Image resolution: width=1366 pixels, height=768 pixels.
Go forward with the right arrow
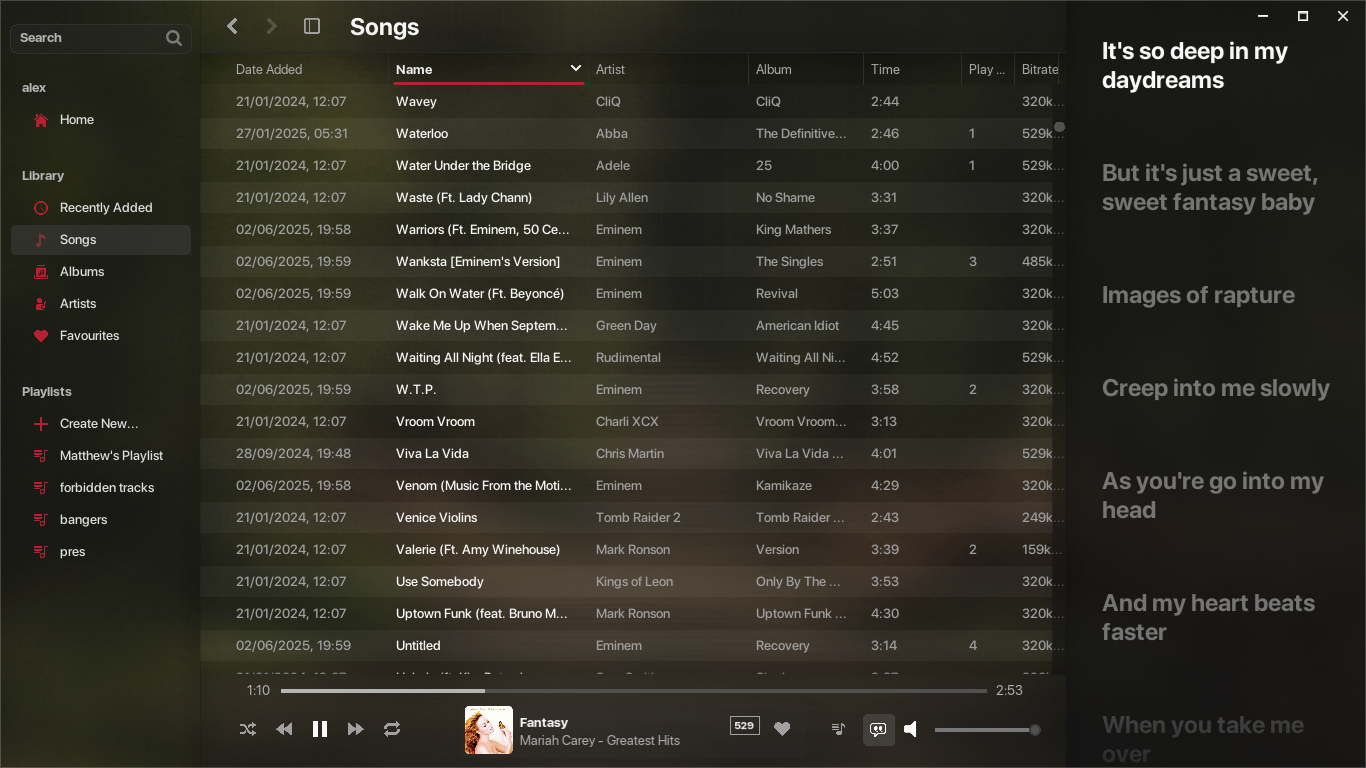(x=271, y=26)
